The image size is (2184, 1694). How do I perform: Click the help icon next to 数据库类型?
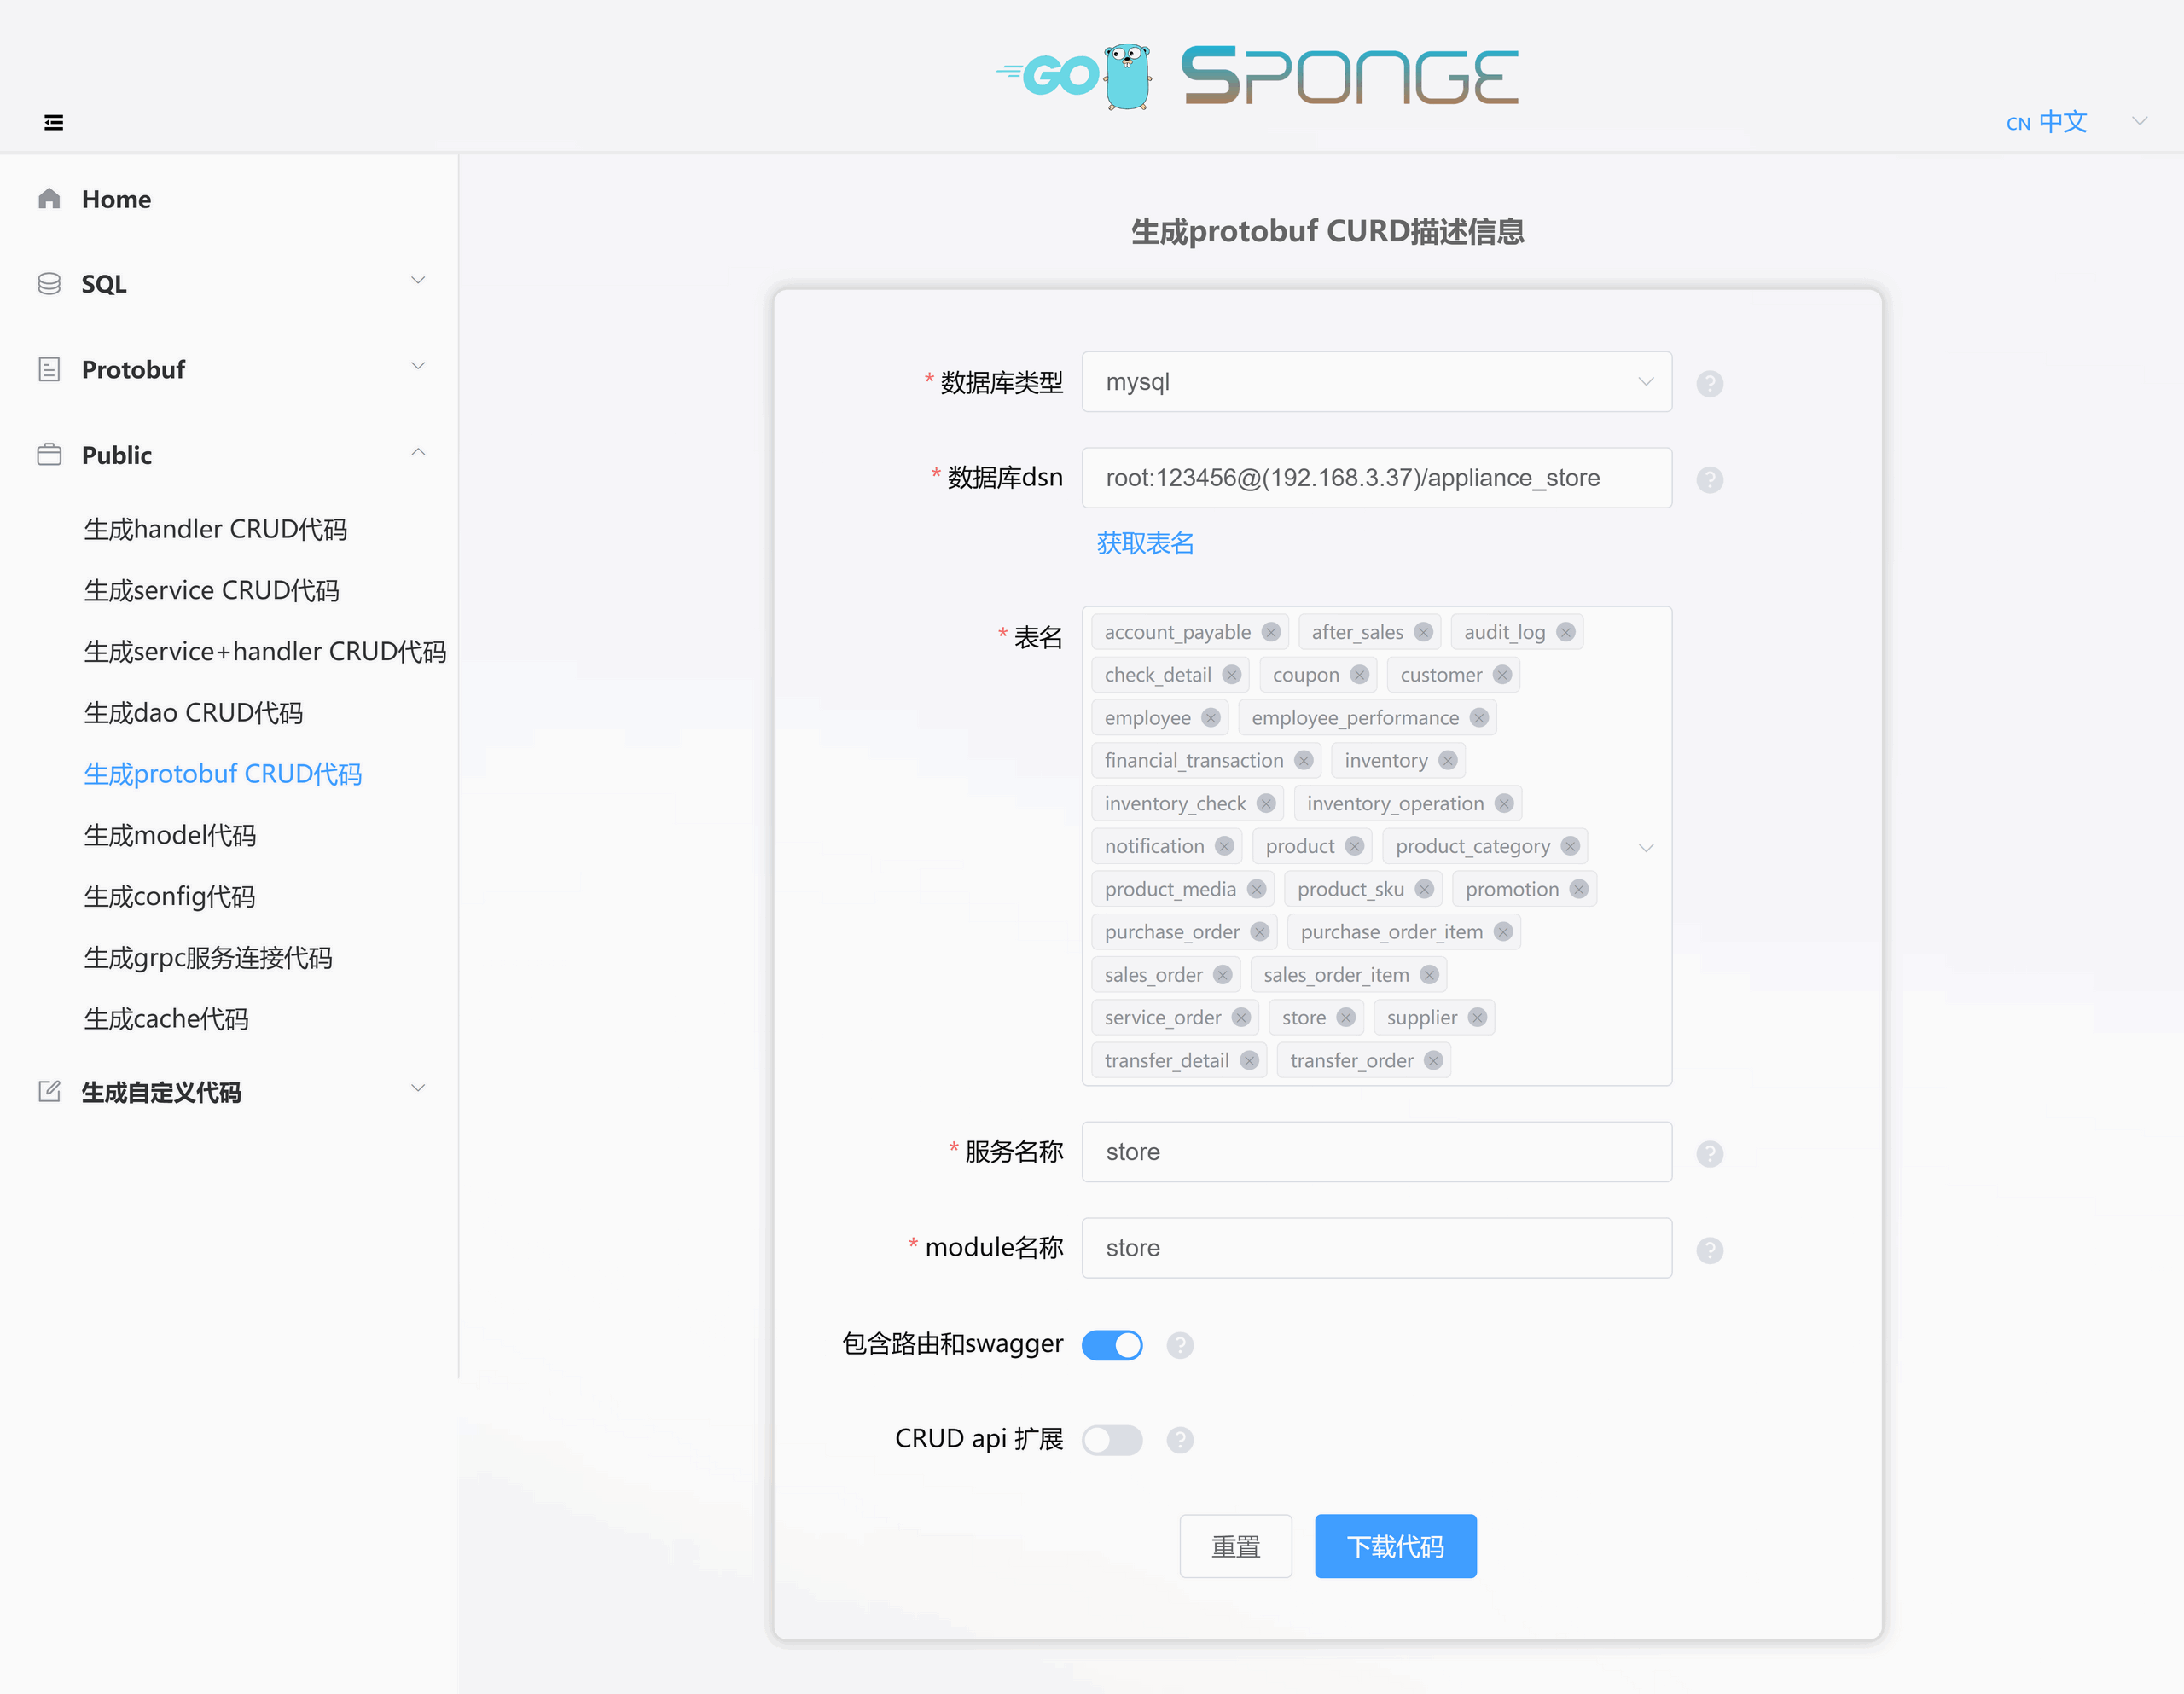click(1709, 381)
